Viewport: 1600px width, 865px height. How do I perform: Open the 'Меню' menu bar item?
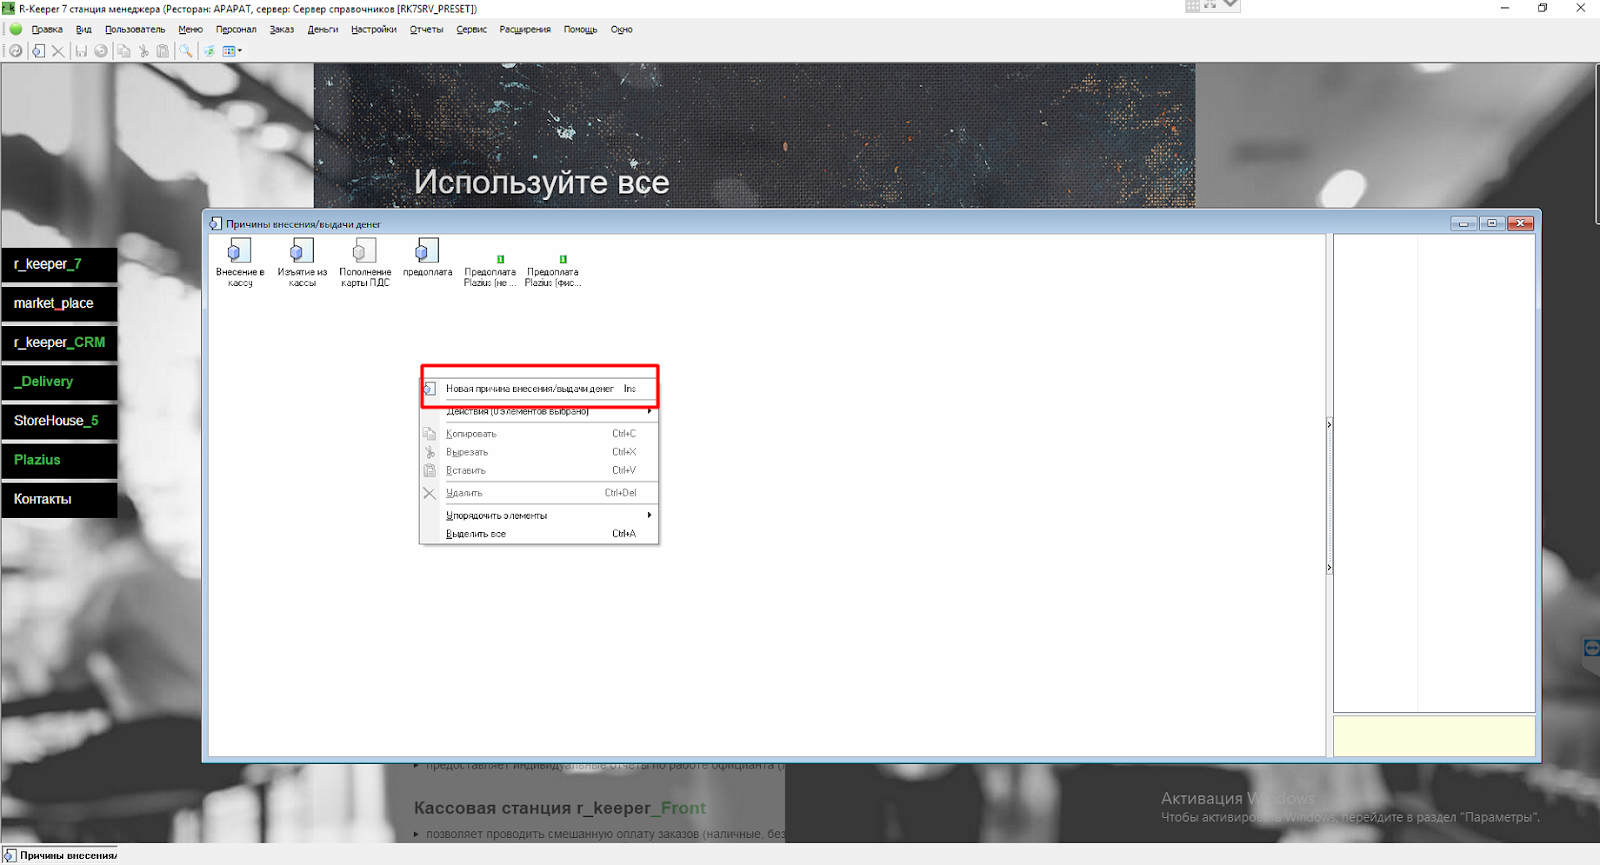click(191, 29)
